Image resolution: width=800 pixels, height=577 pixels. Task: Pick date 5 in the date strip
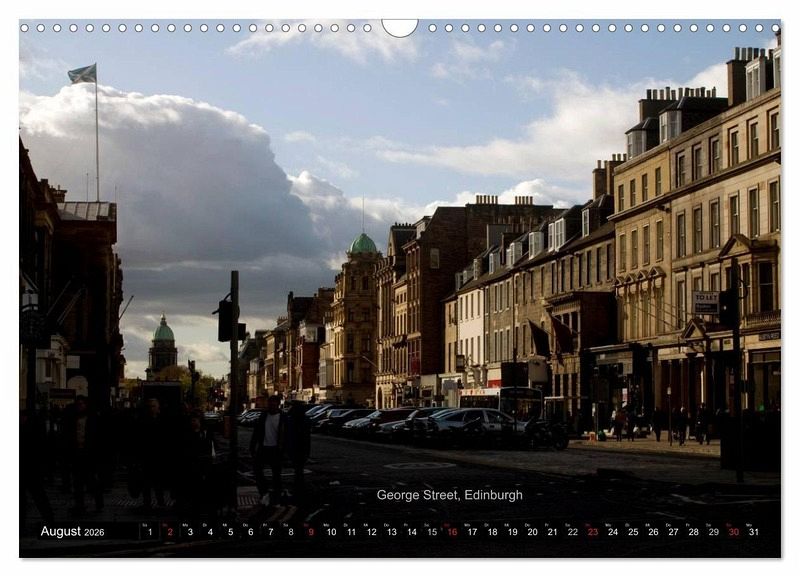[x=231, y=532]
